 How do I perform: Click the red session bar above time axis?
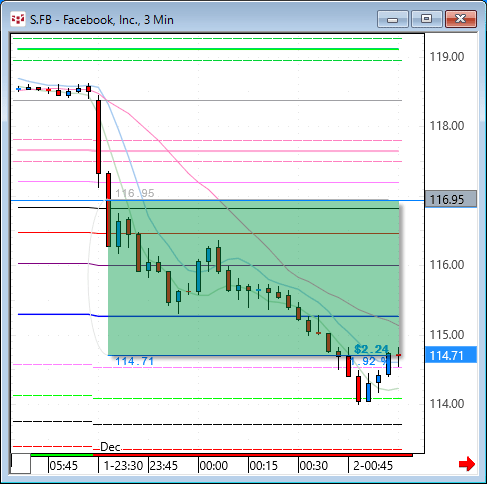[253, 455]
